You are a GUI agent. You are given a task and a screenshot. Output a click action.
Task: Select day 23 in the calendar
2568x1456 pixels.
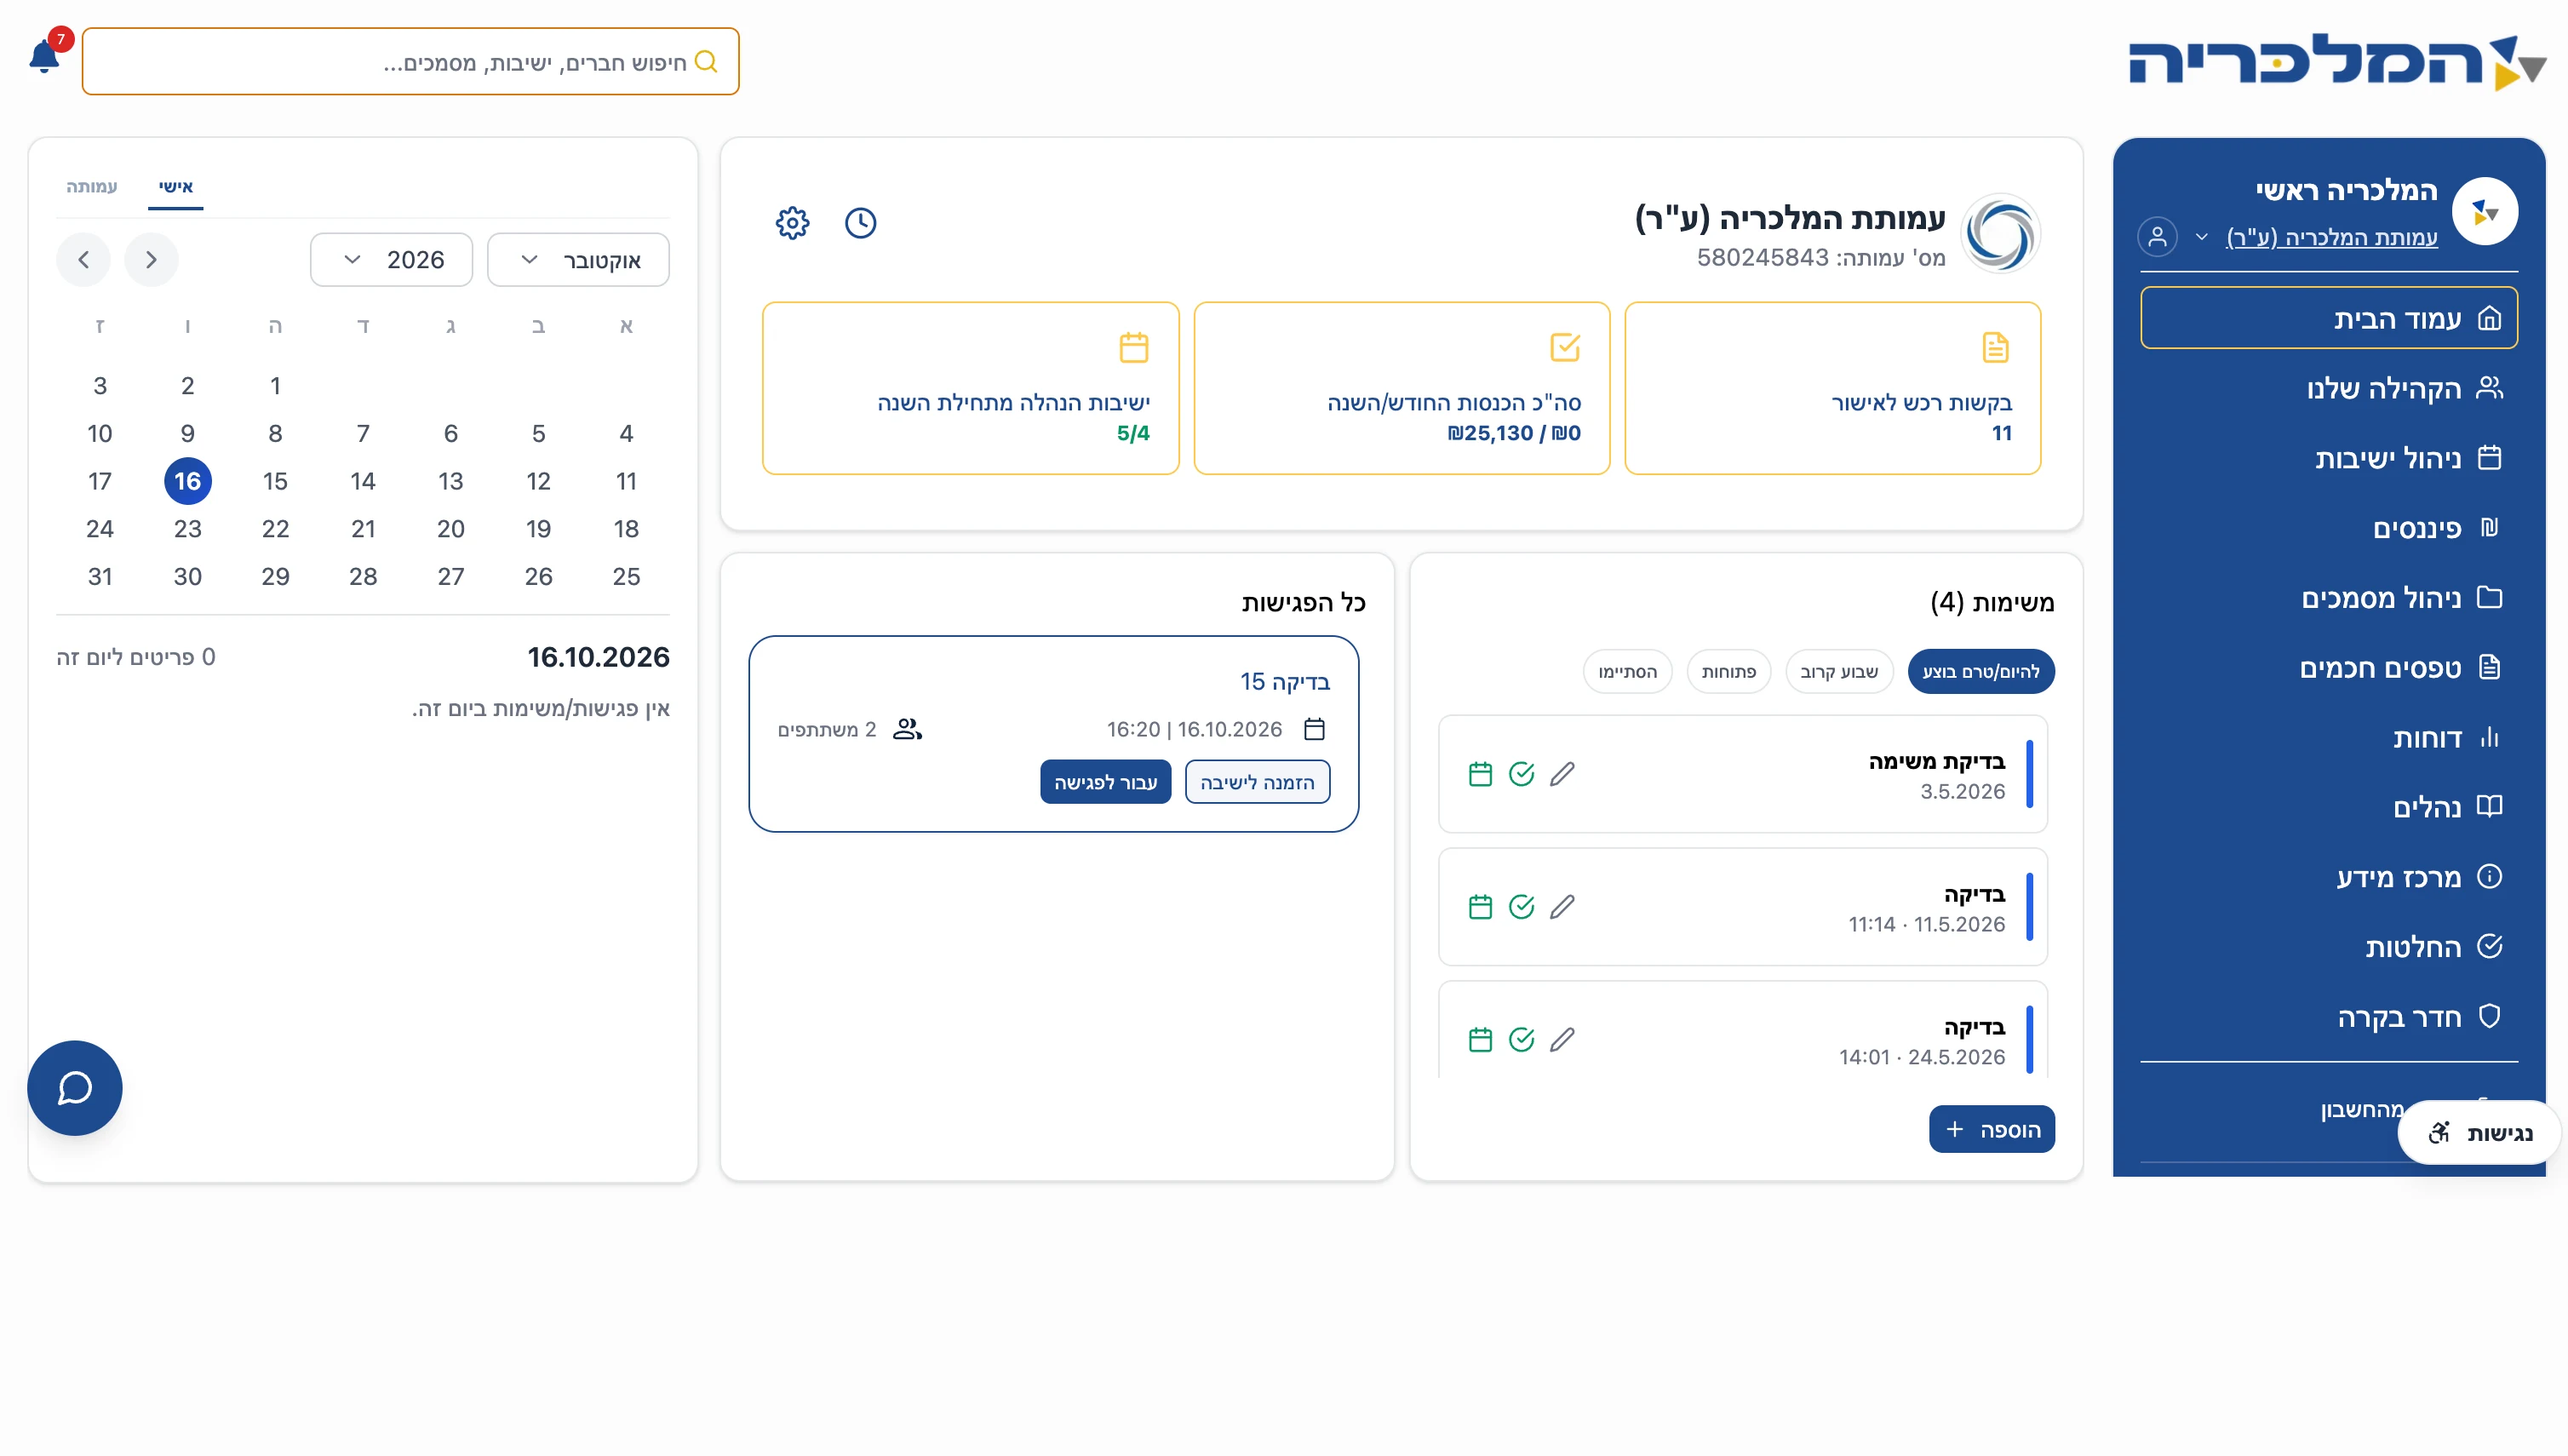tap(187, 529)
